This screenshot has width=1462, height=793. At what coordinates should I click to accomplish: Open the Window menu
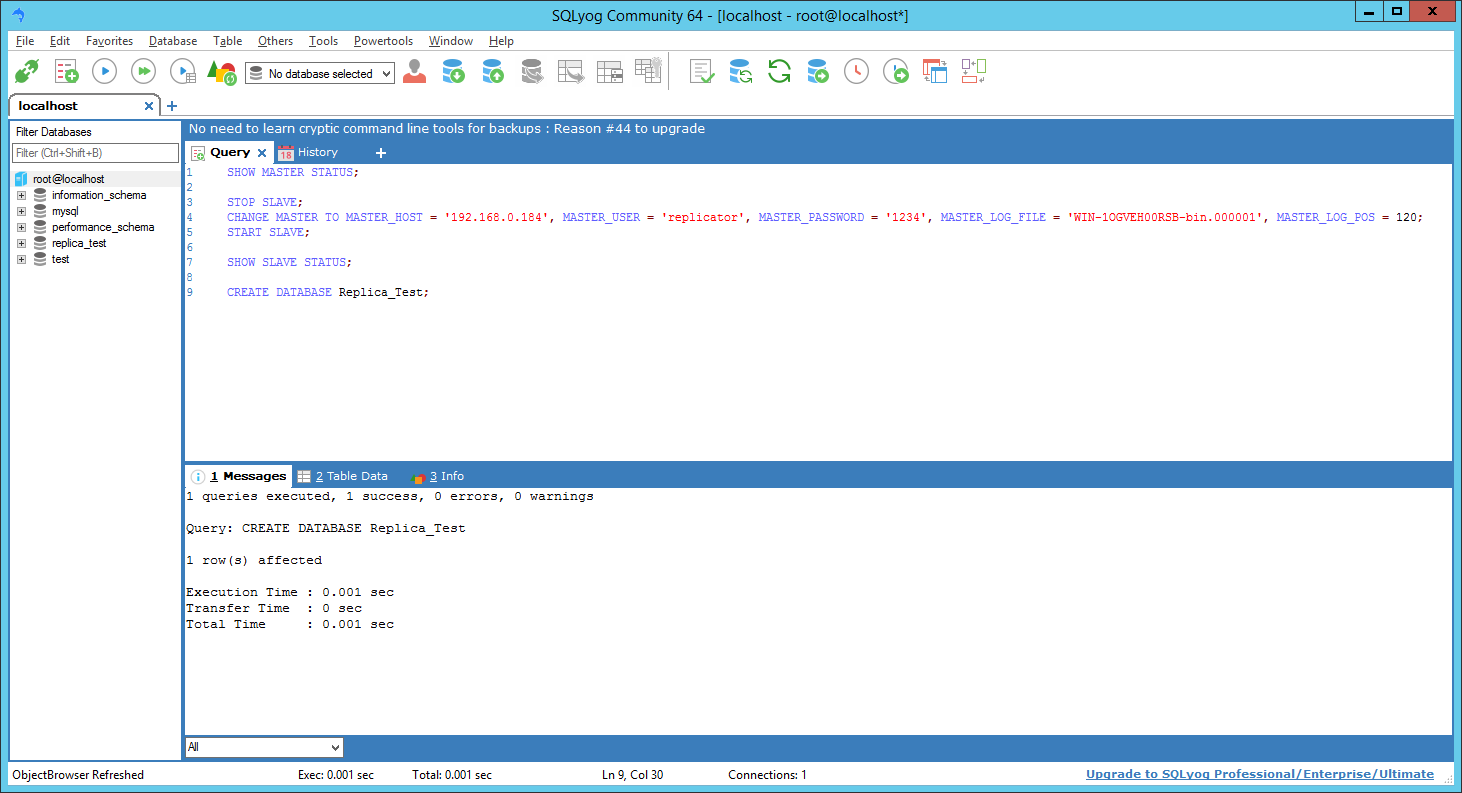point(451,41)
